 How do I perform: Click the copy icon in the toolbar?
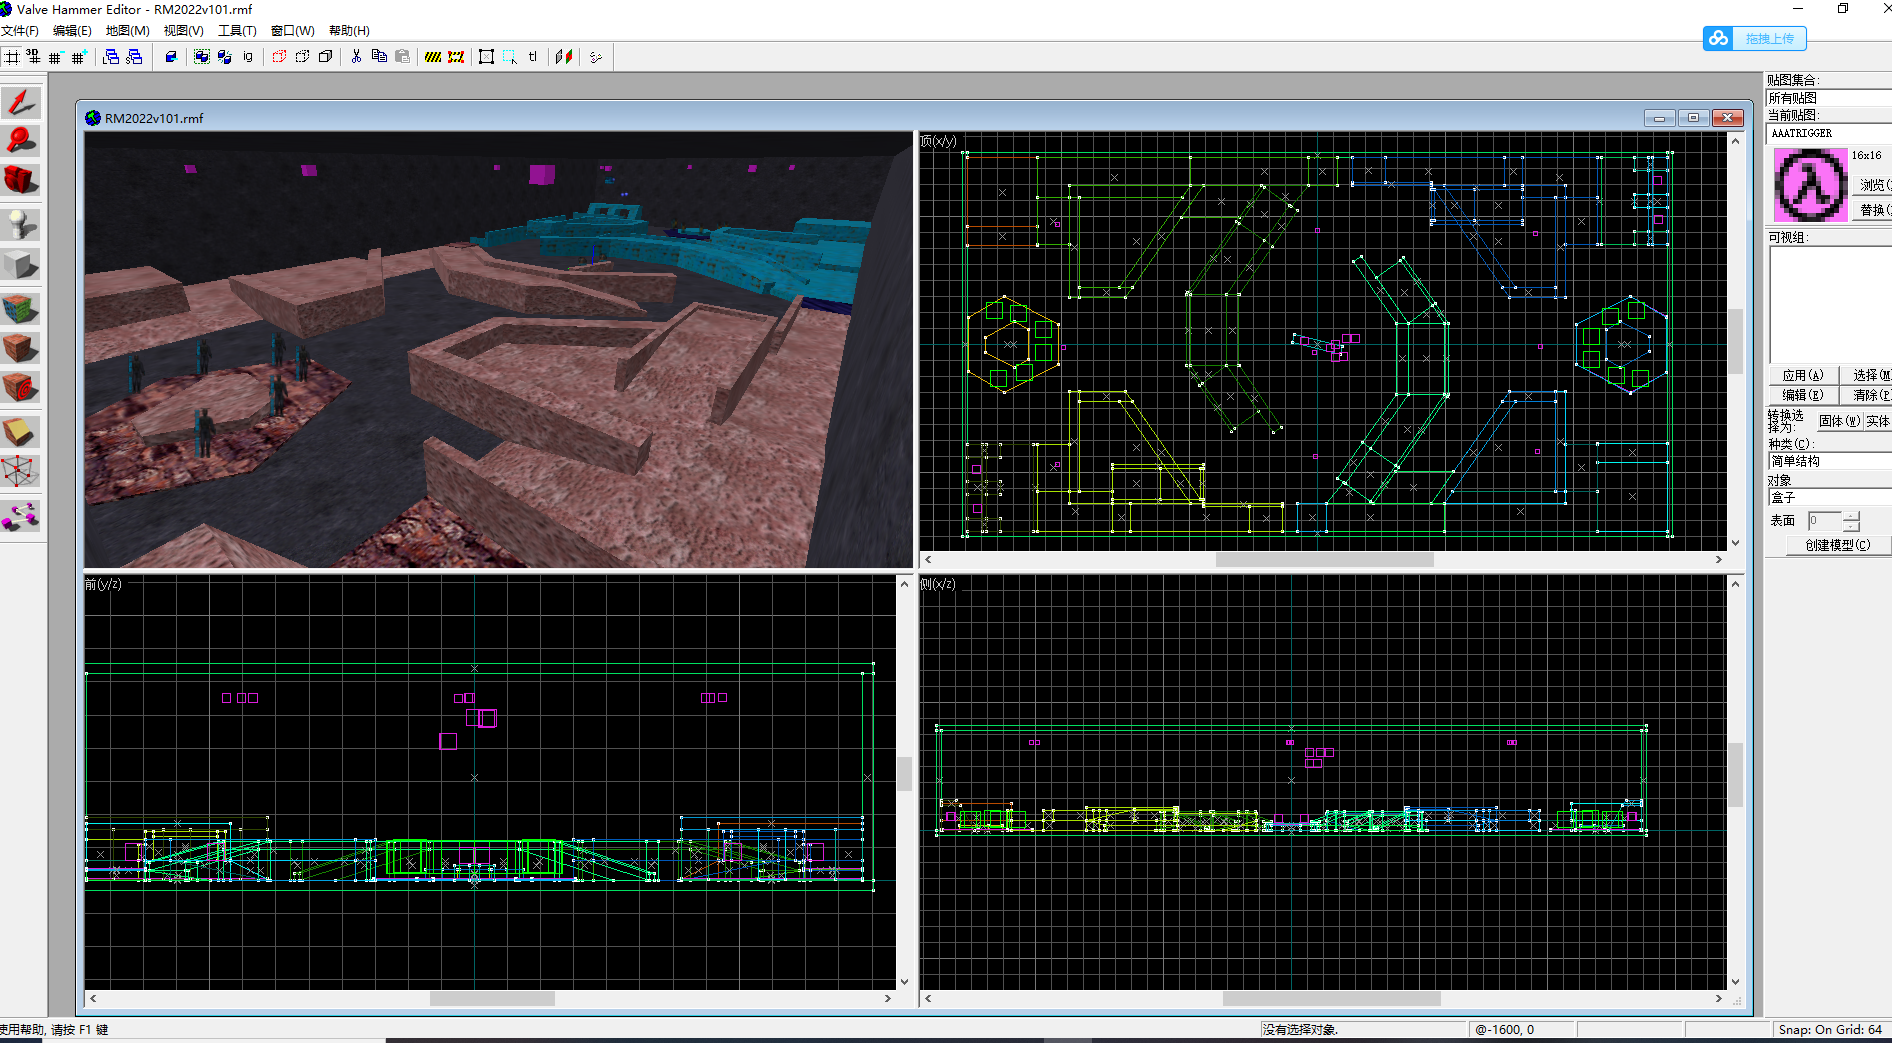(379, 57)
